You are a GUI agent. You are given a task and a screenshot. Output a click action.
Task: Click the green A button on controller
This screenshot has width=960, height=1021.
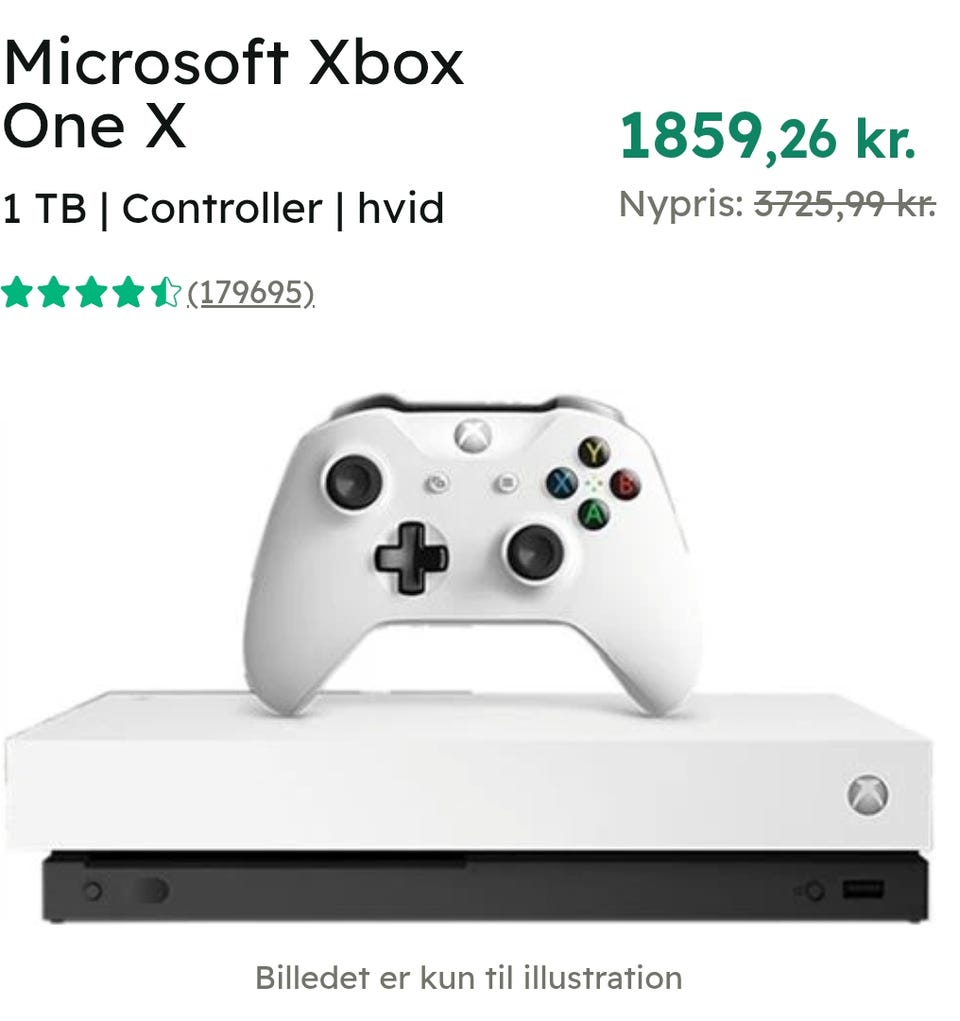[593, 514]
